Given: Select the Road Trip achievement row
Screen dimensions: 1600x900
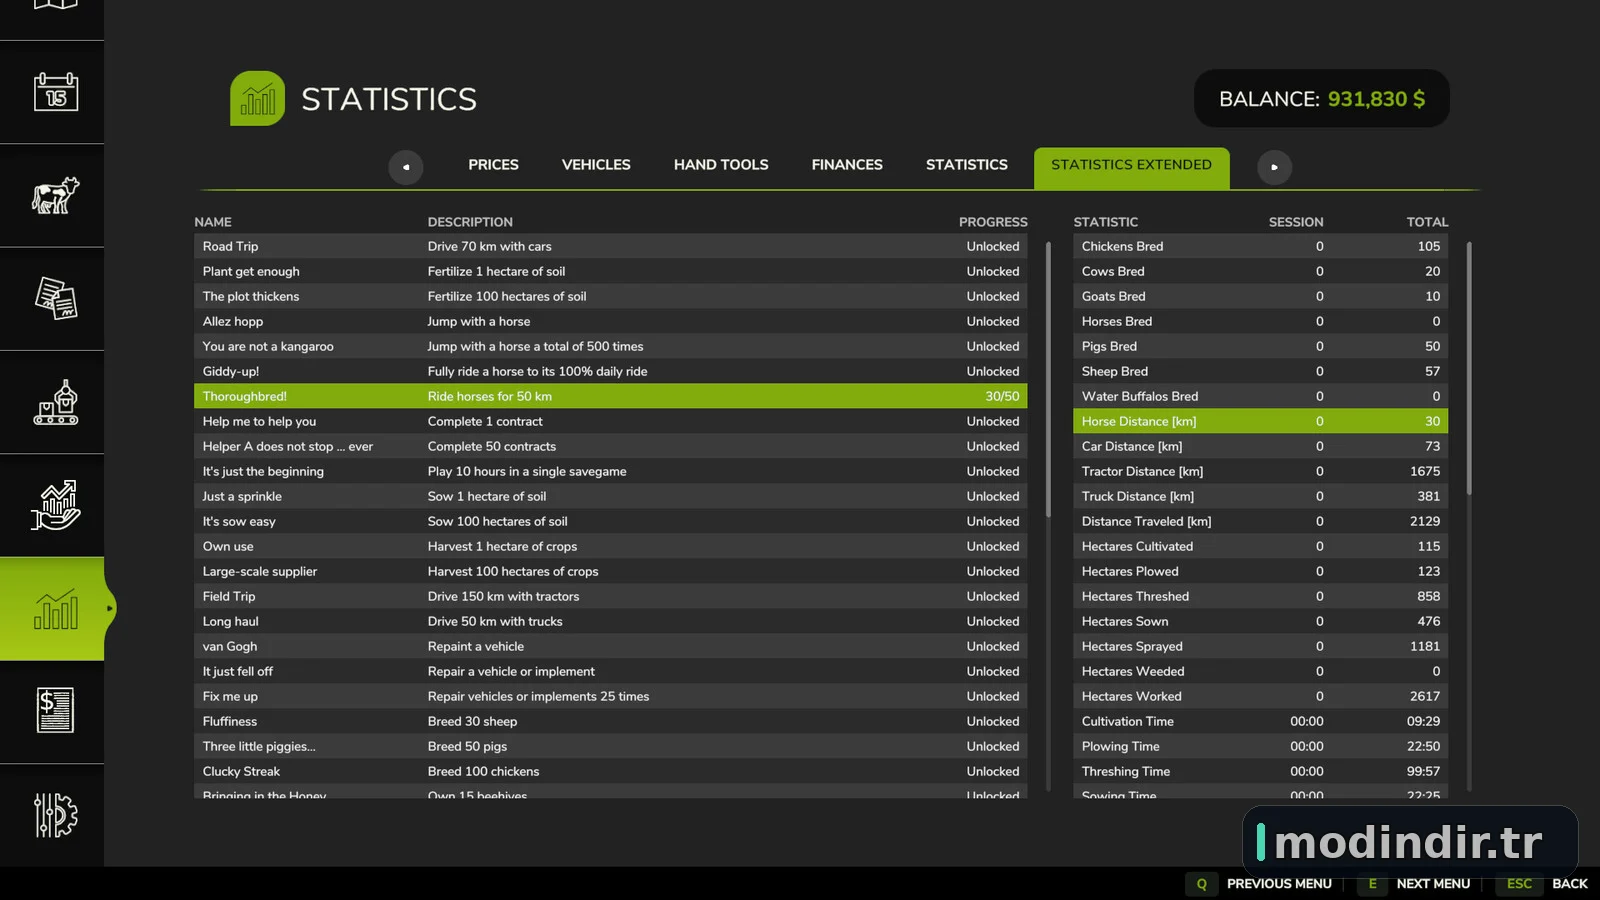Looking at the screenshot, I should pos(610,246).
